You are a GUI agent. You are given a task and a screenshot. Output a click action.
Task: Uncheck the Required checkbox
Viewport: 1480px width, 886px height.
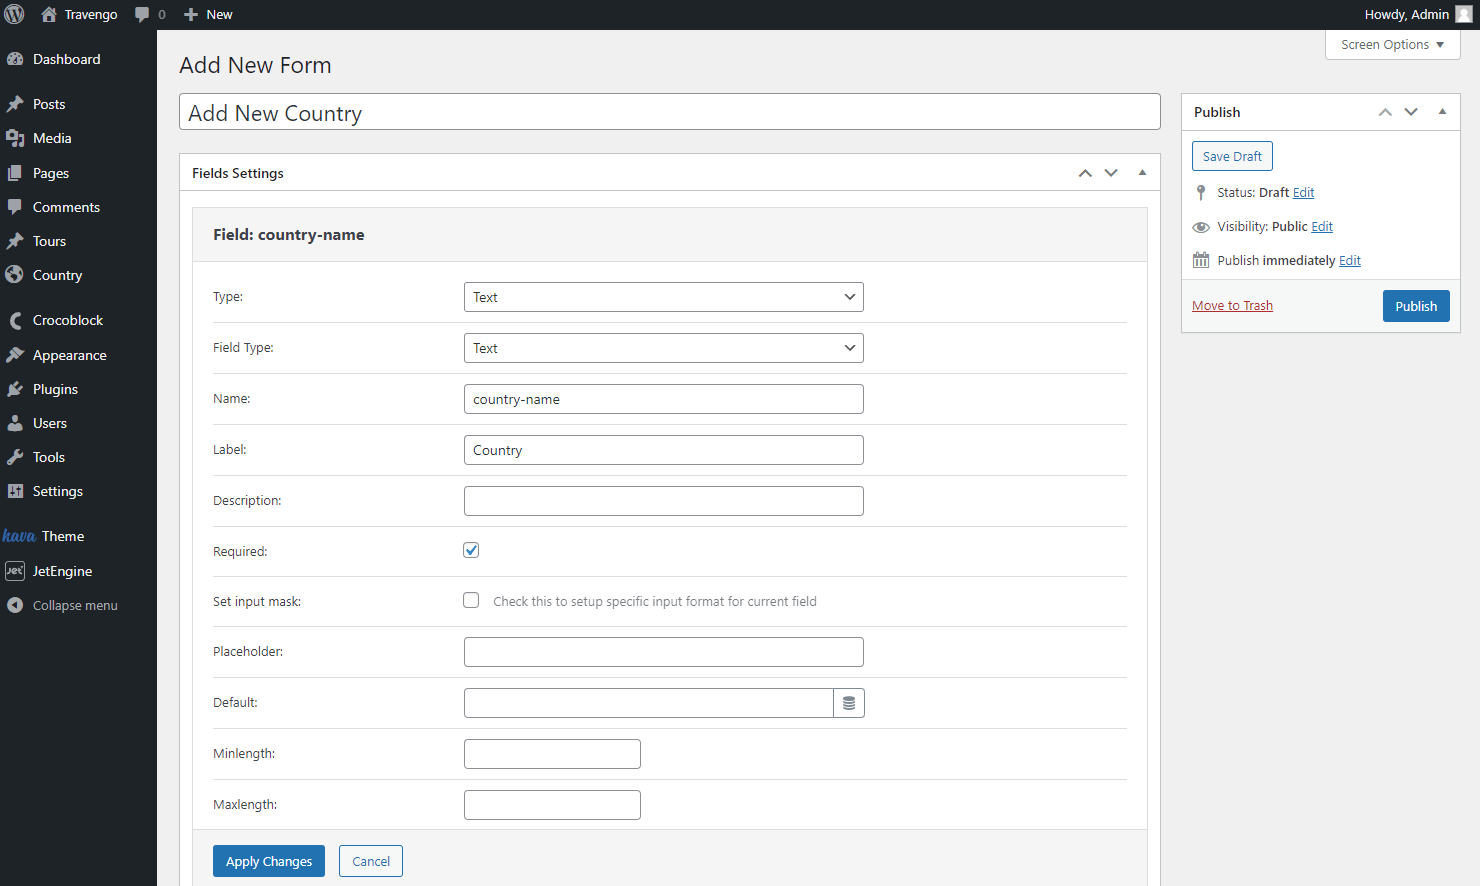click(471, 550)
